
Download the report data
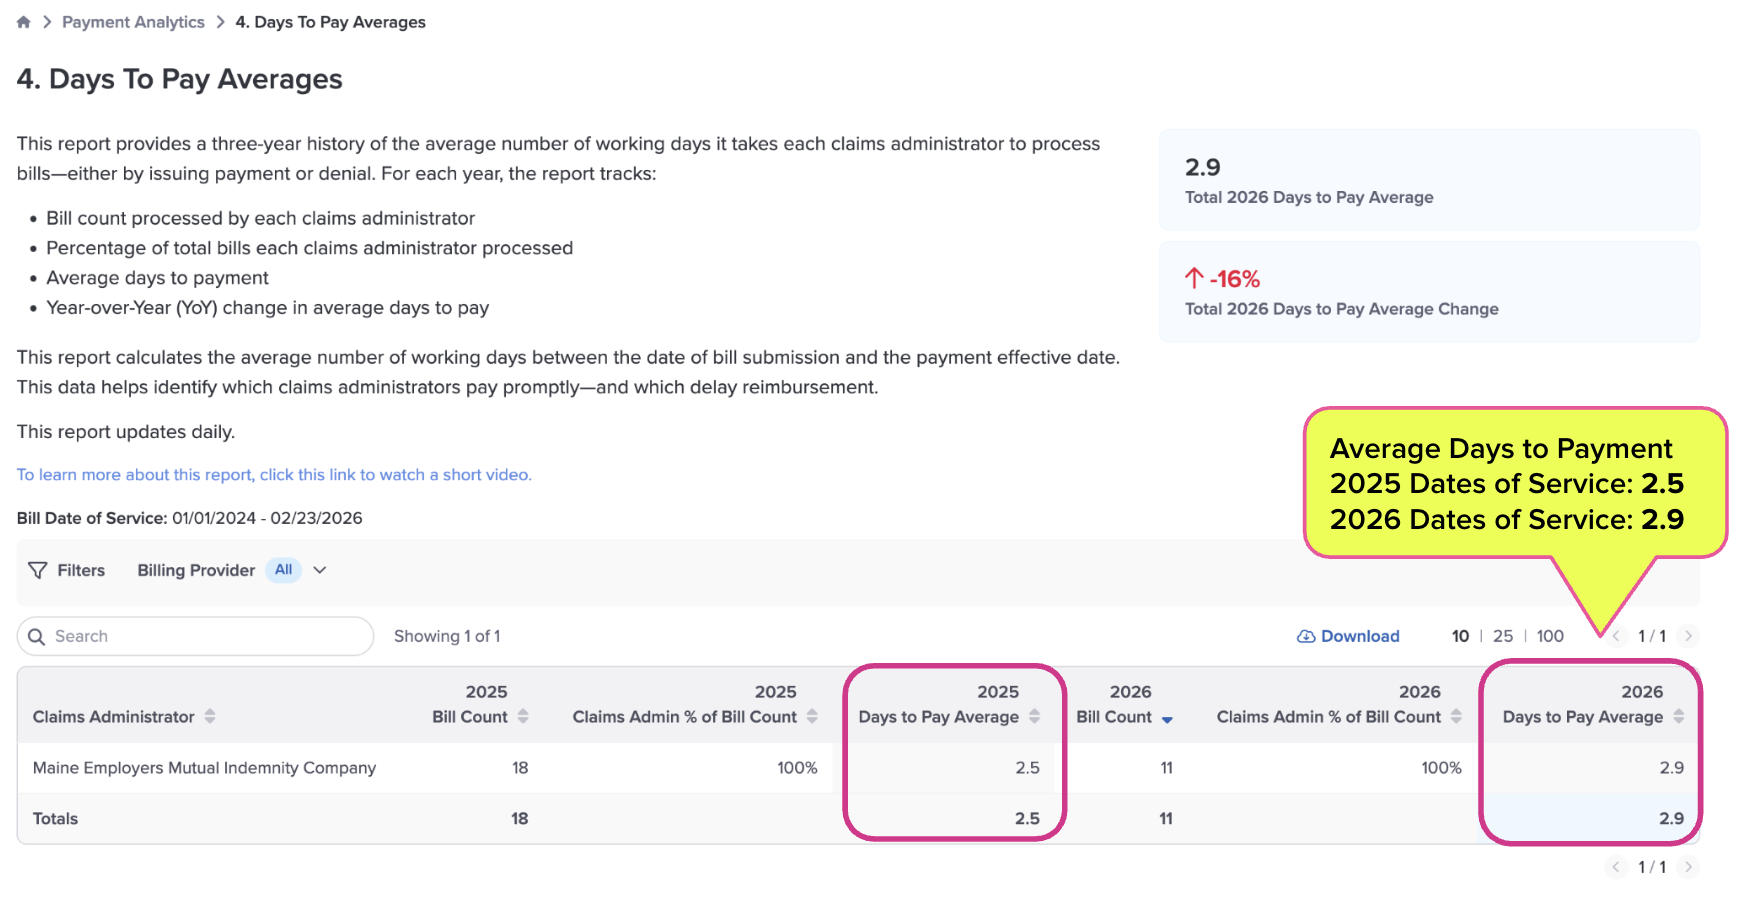pos(1348,636)
